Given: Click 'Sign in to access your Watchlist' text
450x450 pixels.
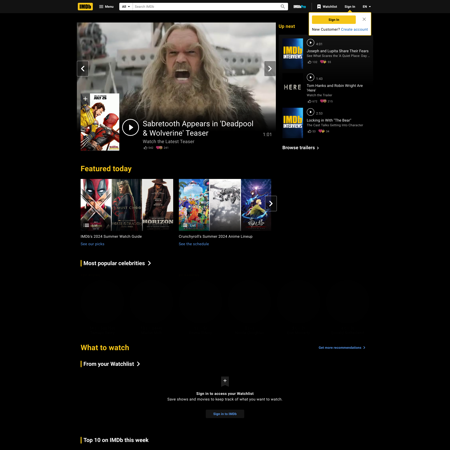Looking at the screenshot, I should [x=225, y=394].
